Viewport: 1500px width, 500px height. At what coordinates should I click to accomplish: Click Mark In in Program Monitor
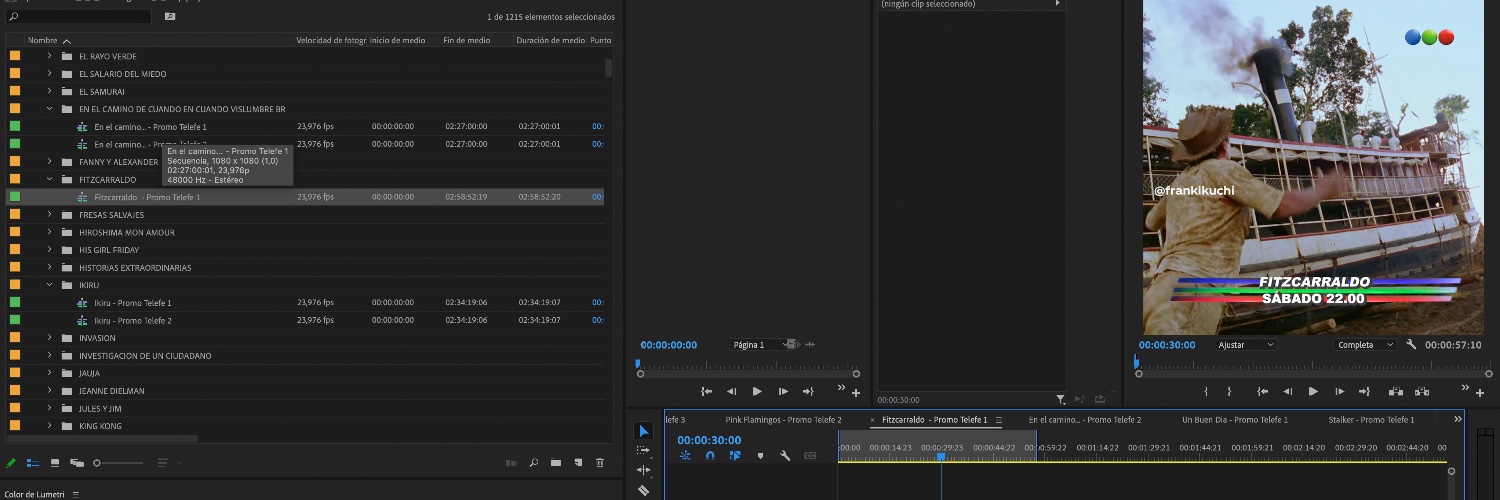tap(1206, 392)
